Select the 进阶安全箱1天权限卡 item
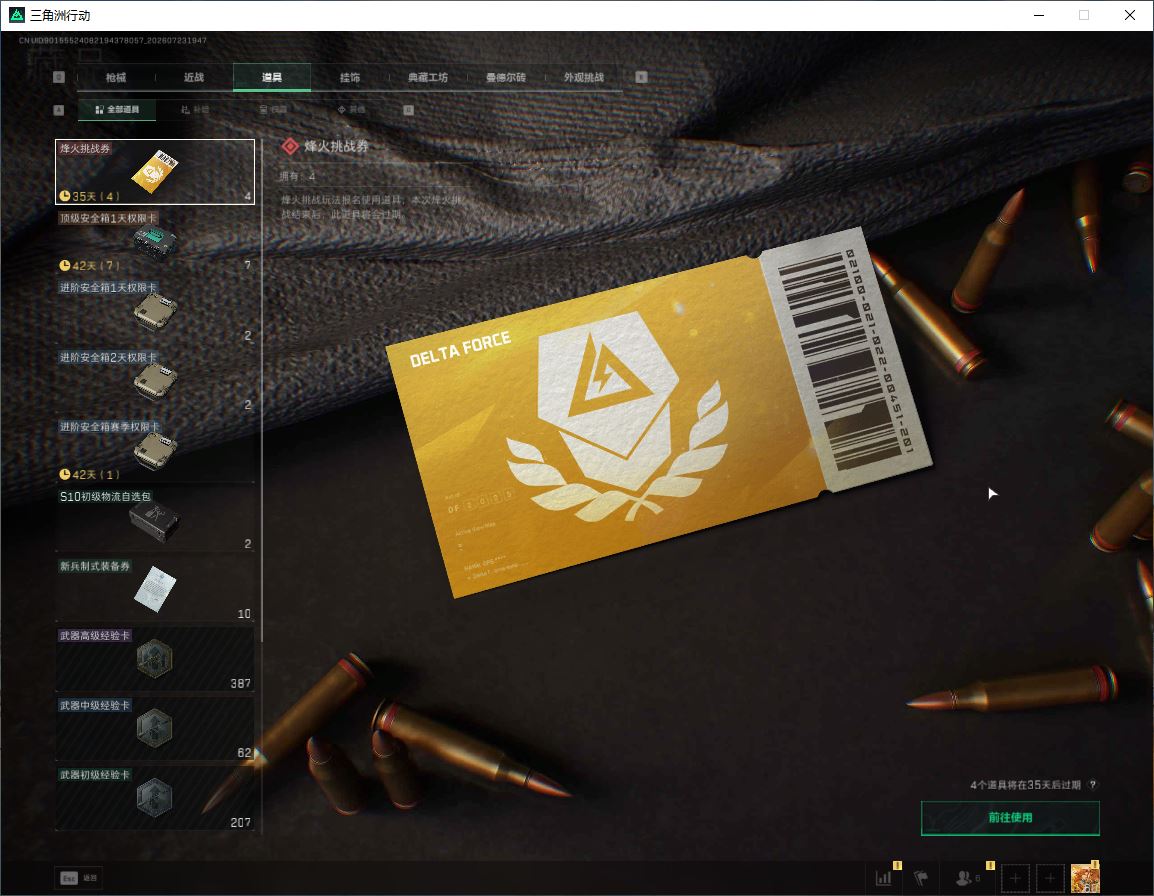Viewport: 1154px width, 896px height. coord(155,311)
